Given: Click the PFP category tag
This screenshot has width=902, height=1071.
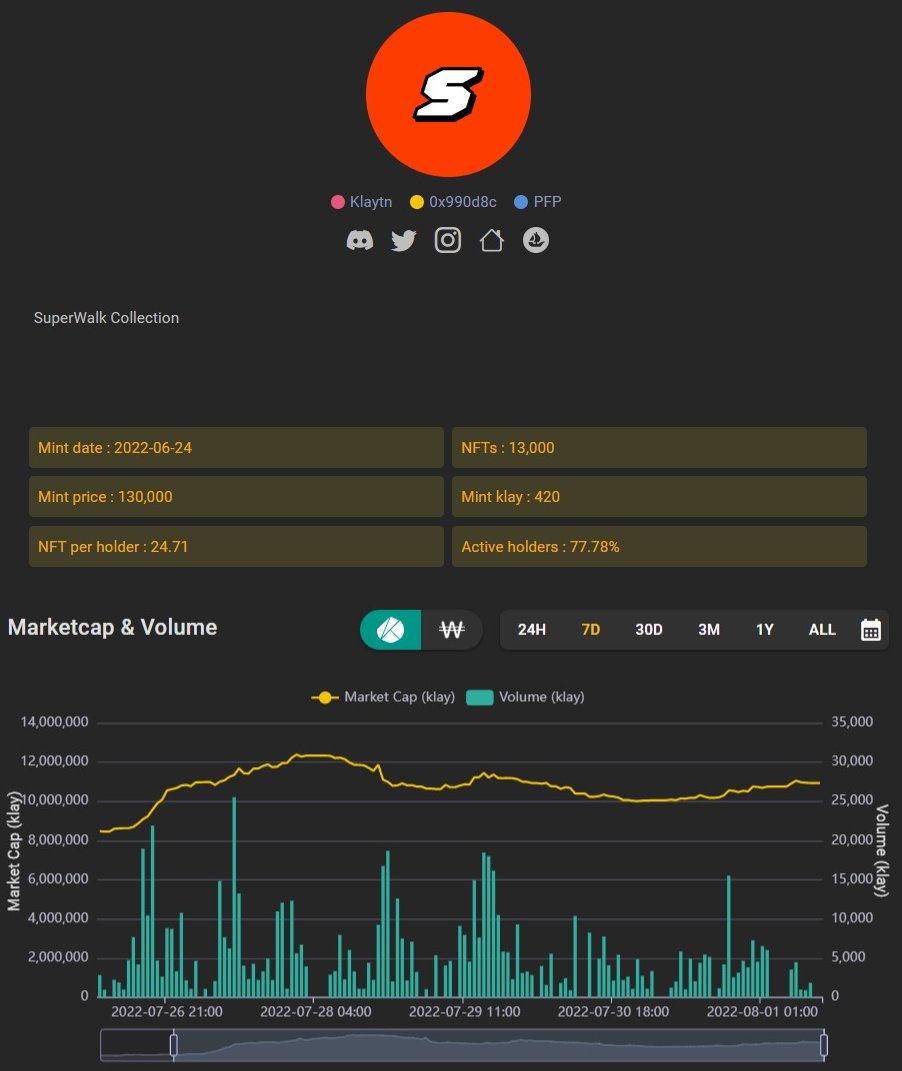Looking at the screenshot, I should click(538, 202).
